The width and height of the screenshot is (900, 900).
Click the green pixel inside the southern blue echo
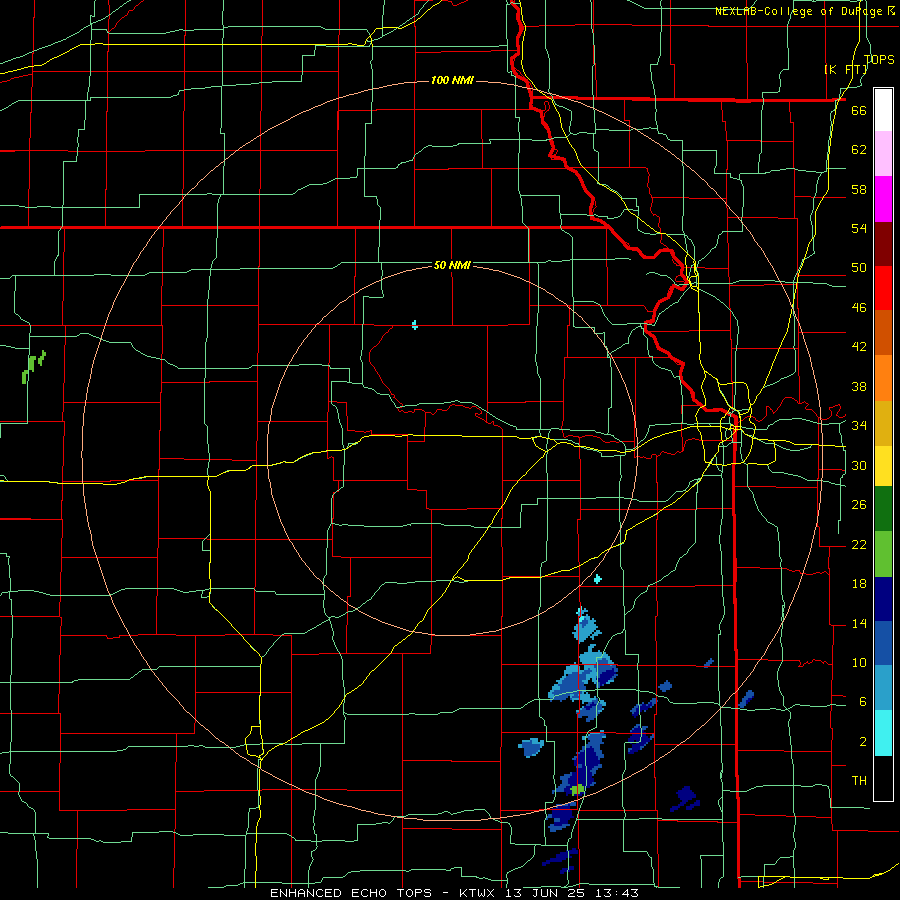(578, 790)
